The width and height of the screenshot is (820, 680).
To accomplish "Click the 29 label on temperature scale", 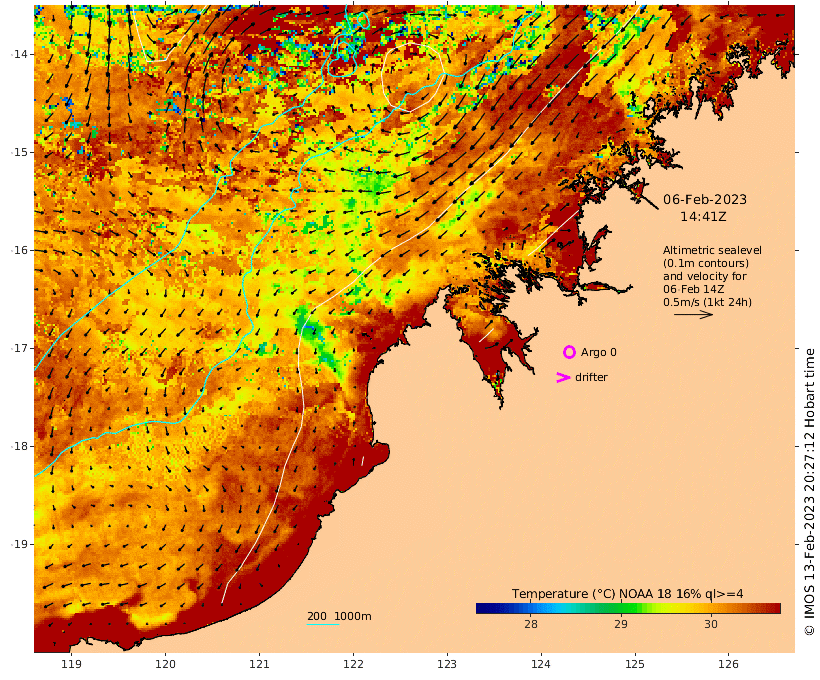I will point(621,624).
